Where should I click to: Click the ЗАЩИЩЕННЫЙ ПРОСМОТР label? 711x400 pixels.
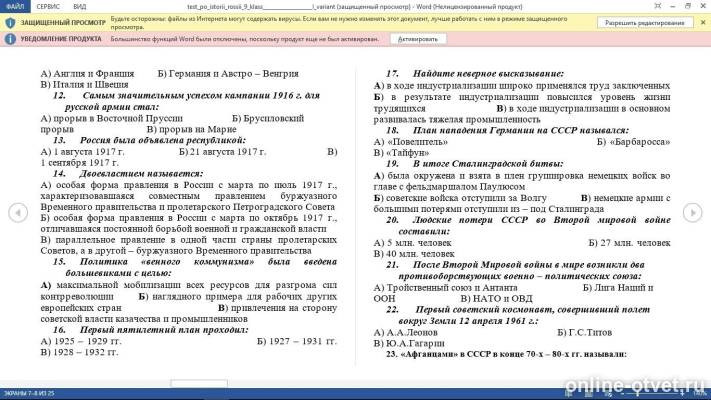point(63,22)
